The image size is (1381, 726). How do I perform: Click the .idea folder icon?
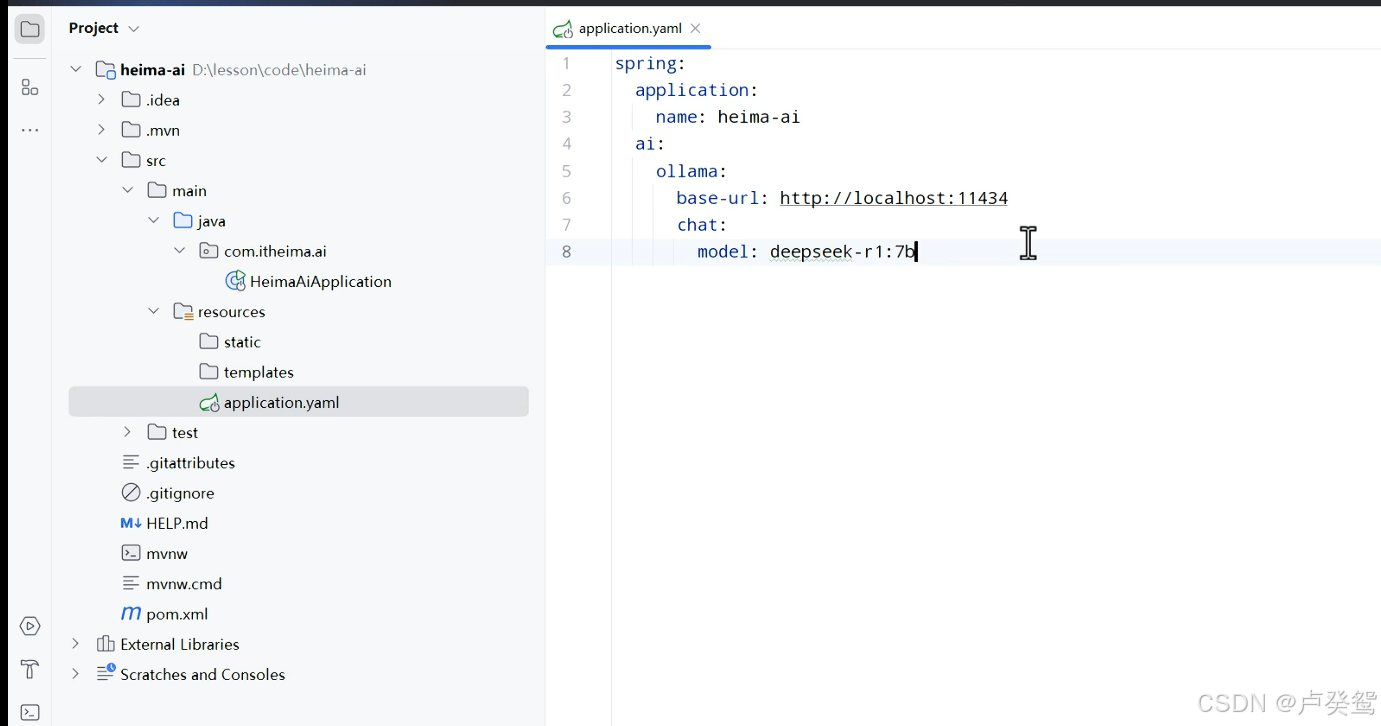[x=131, y=100]
